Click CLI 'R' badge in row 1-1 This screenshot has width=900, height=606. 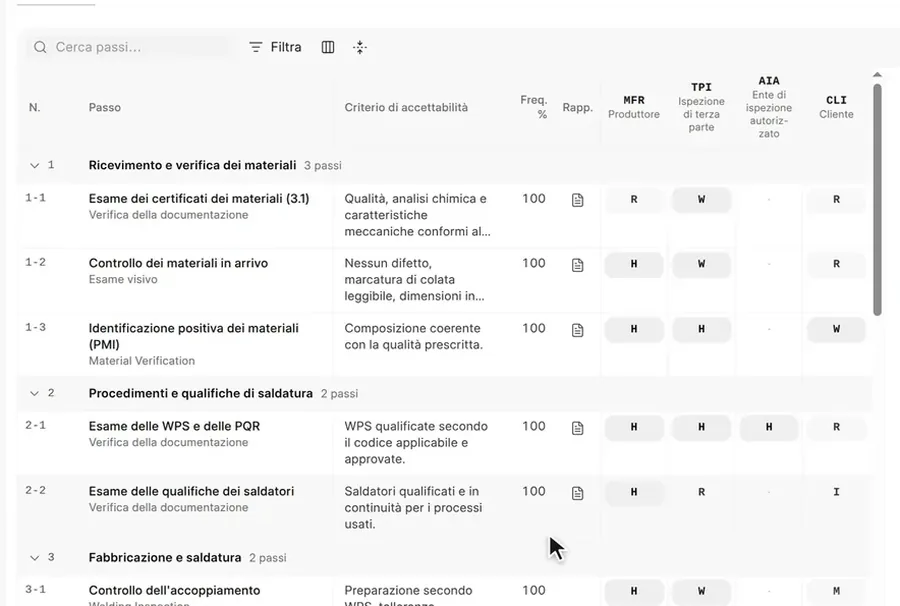(836, 200)
